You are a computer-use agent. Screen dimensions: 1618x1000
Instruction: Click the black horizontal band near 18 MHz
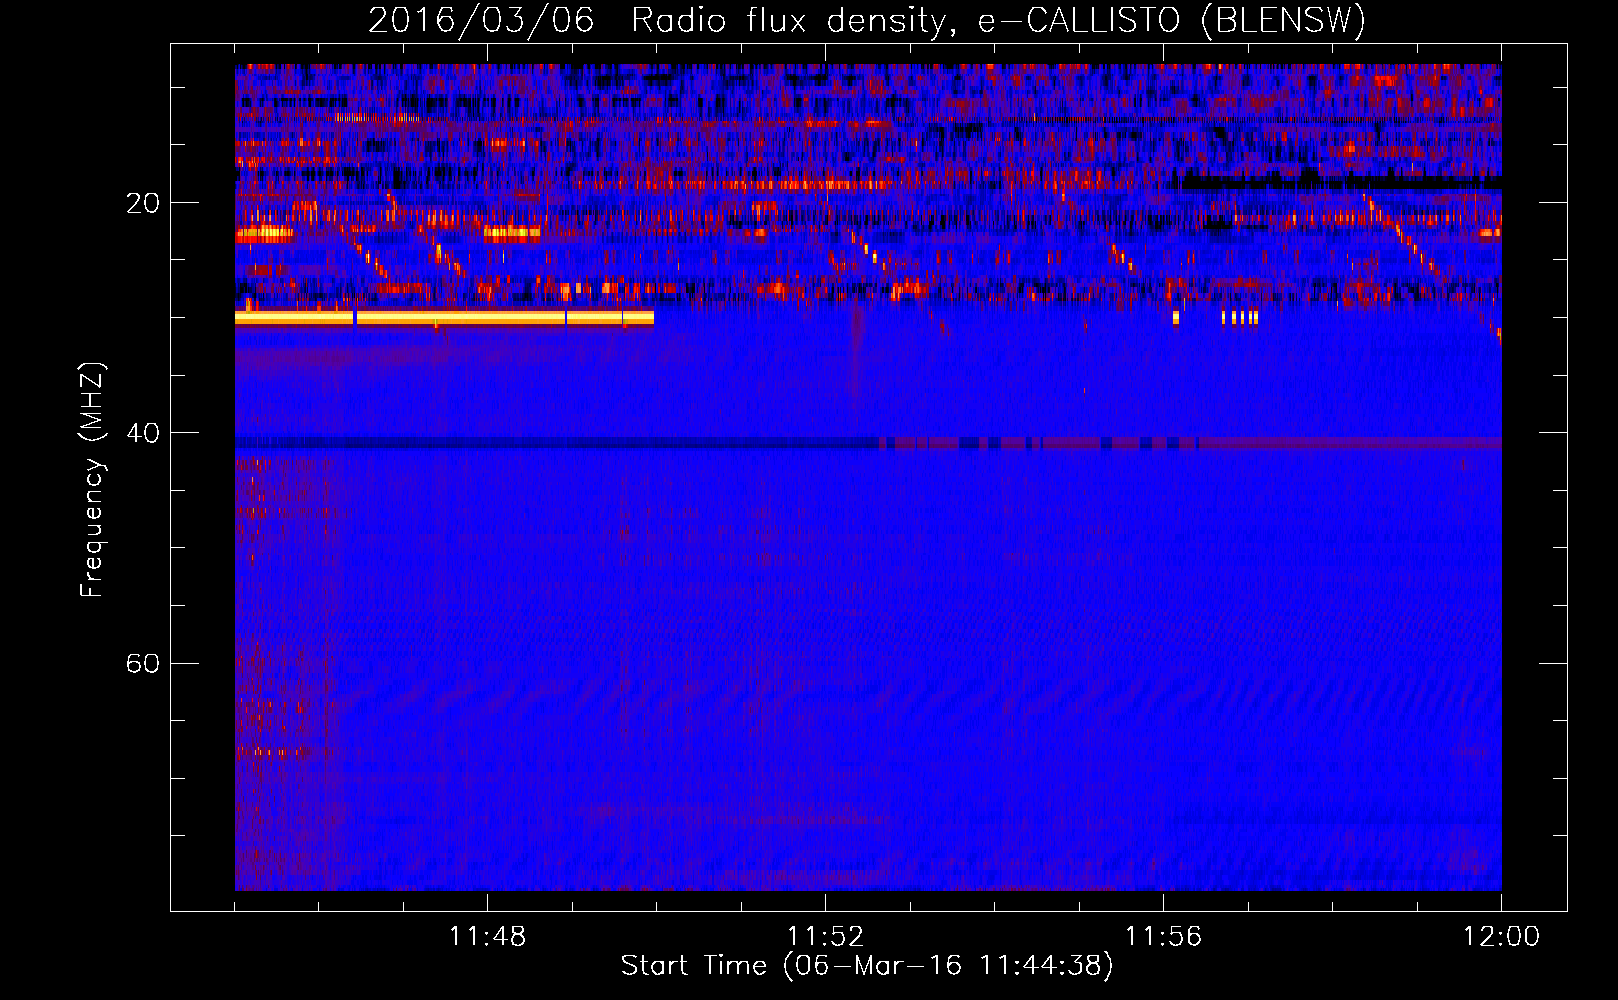coord(1341,183)
